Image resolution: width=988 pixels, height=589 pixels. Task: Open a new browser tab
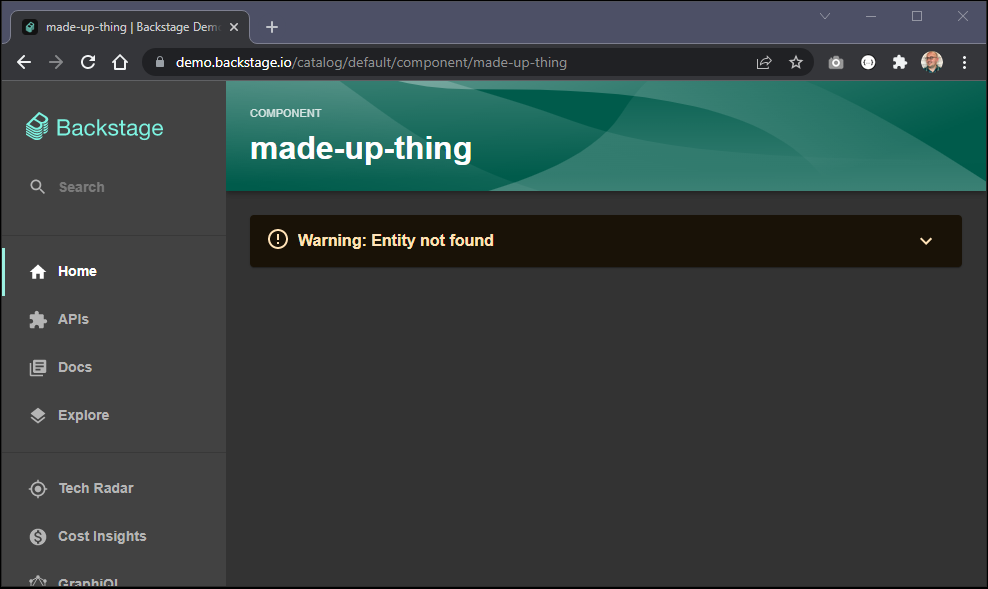[x=272, y=27]
